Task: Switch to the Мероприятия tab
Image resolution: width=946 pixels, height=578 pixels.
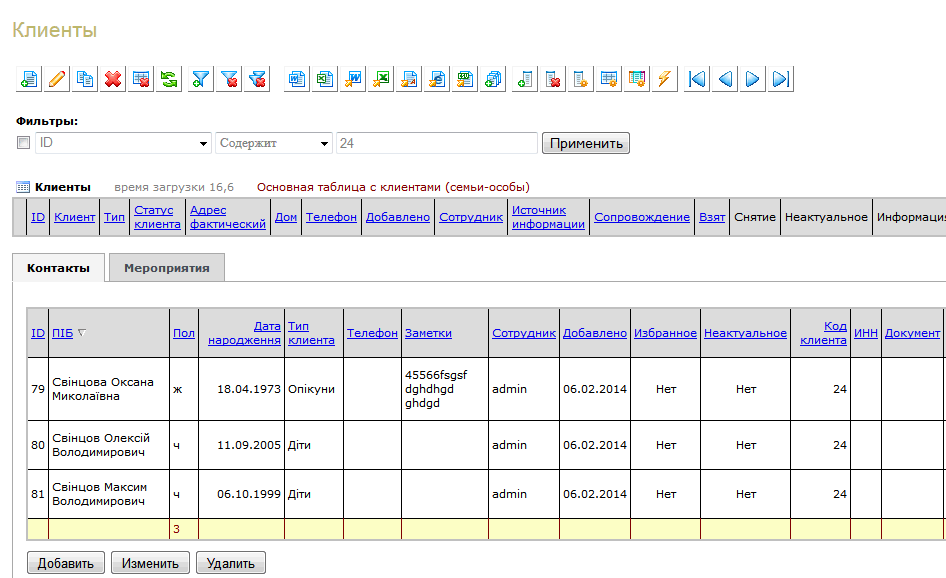Action: point(166,268)
